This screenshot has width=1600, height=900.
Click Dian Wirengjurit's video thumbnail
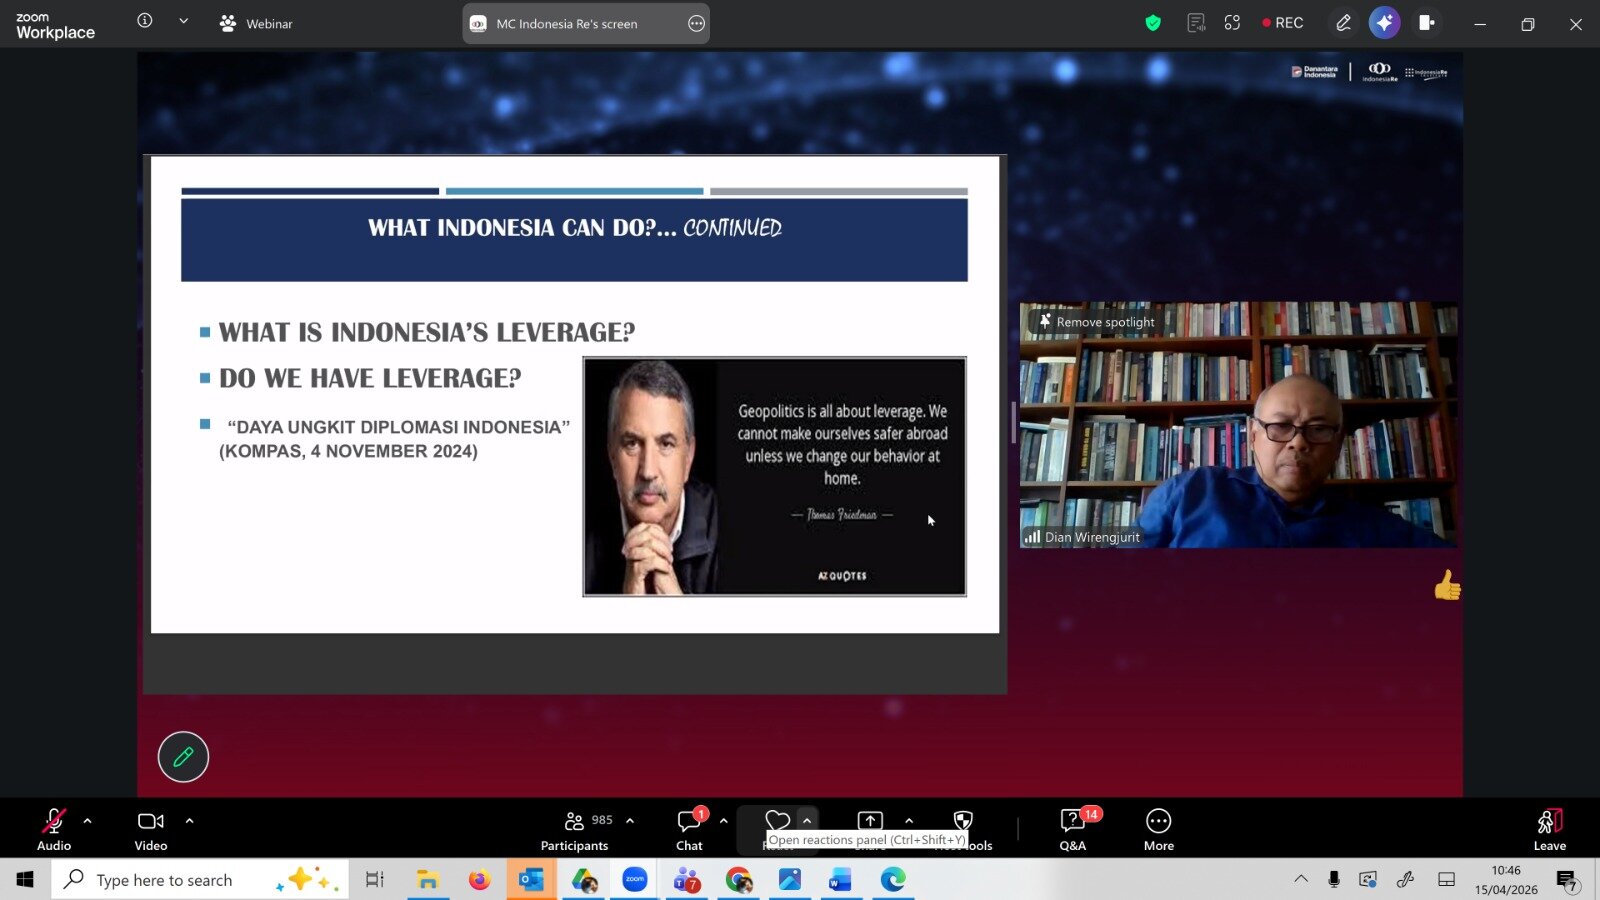pos(1238,425)
